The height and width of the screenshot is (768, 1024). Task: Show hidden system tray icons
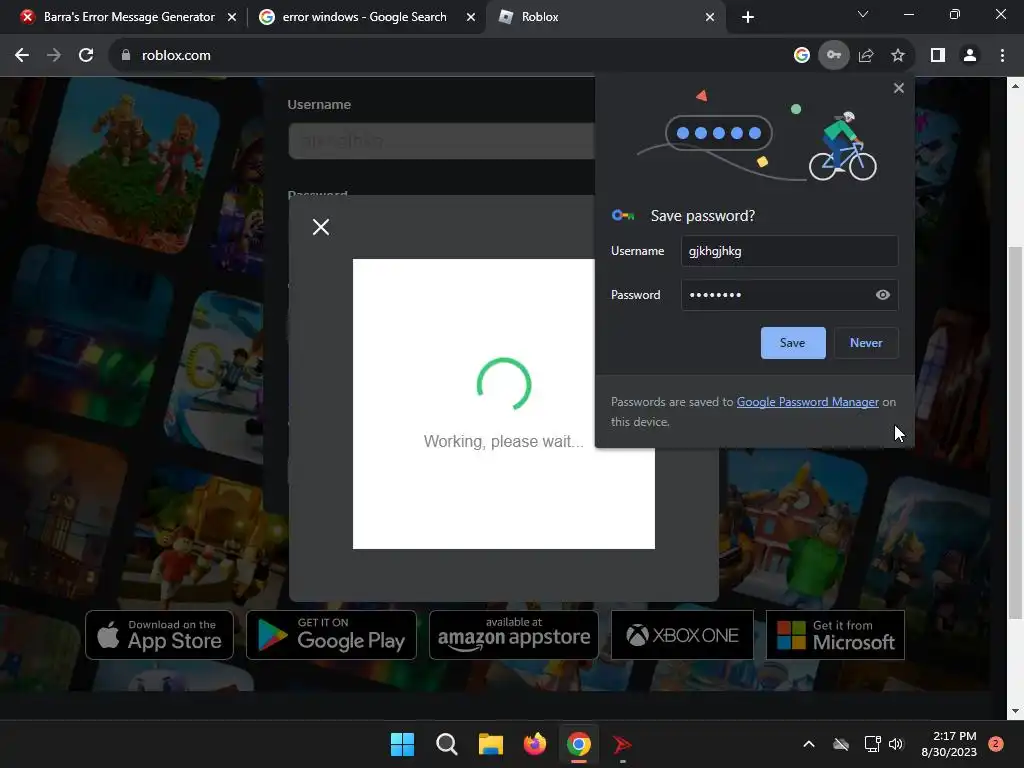[x=808, y=744]
